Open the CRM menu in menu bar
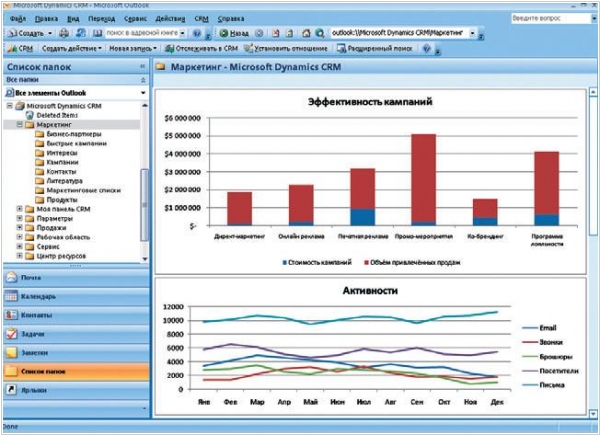 pos(201,19)
